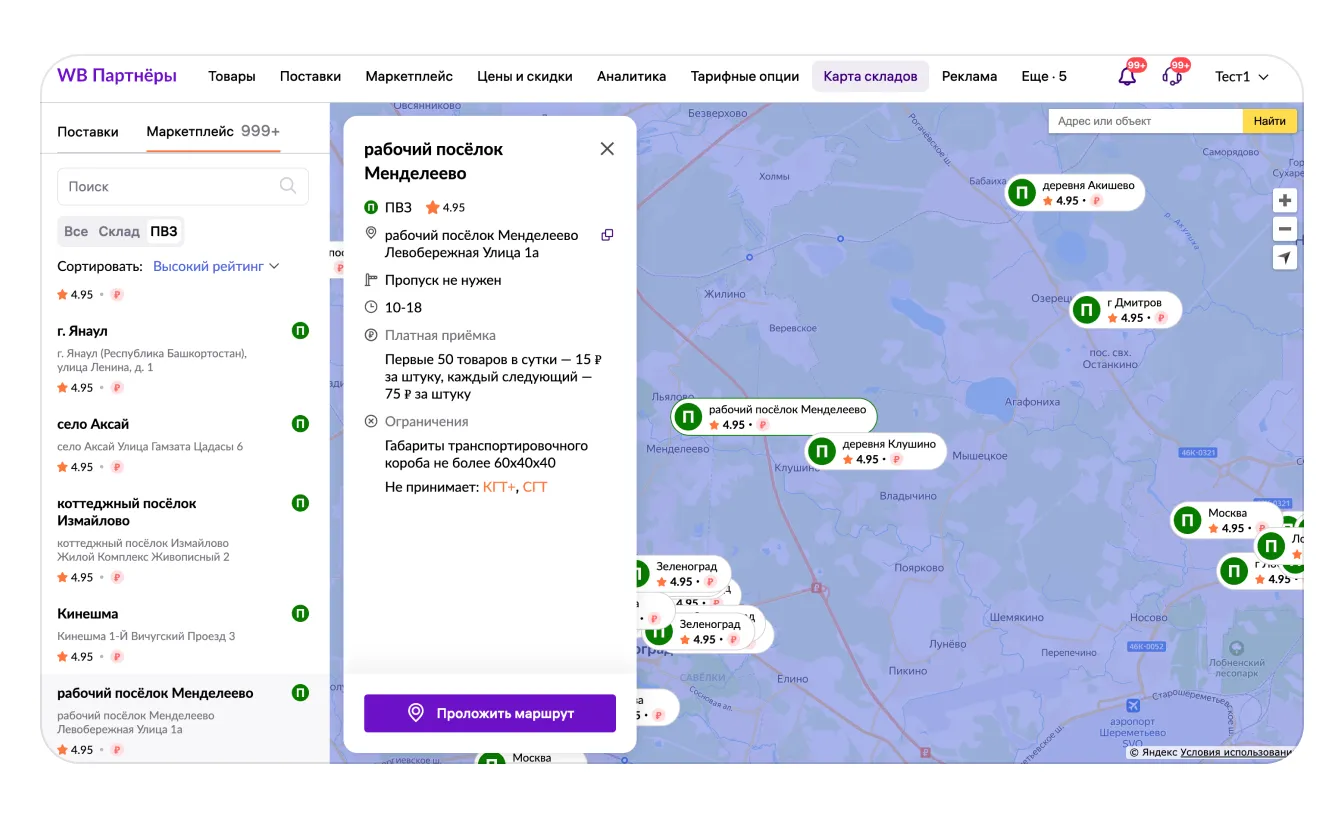Copy the Менделеево address with copy icon
Screen dimensions: 1344x818
(x=606, y=235)
